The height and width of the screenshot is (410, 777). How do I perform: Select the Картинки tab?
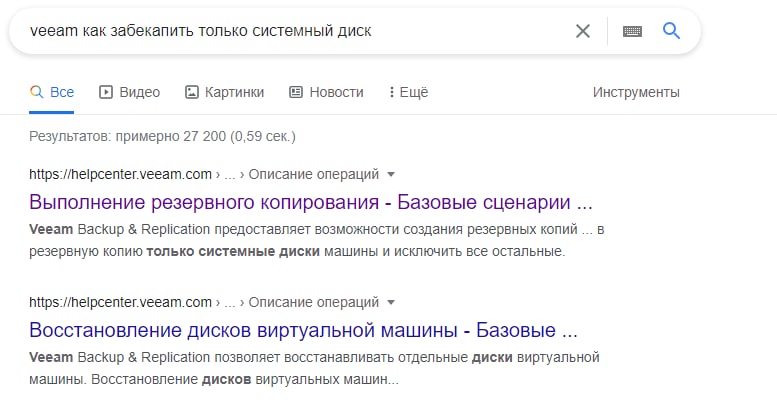(234, 92)
